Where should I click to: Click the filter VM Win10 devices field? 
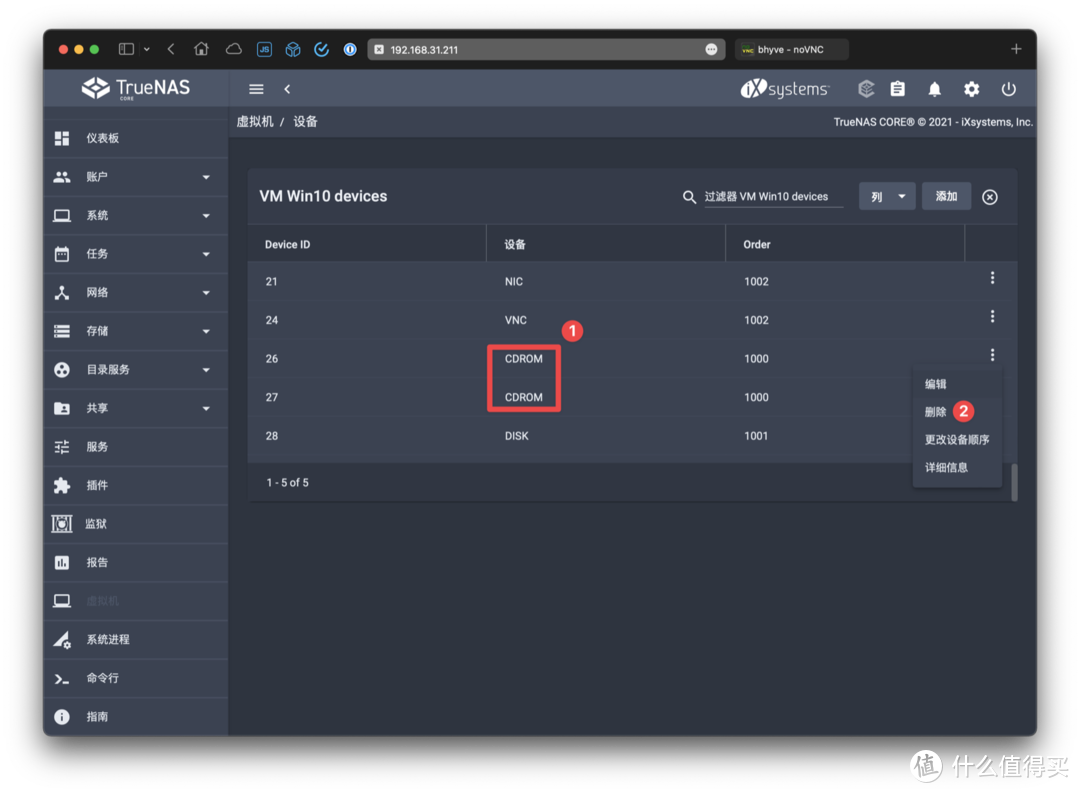click(773, 196)
